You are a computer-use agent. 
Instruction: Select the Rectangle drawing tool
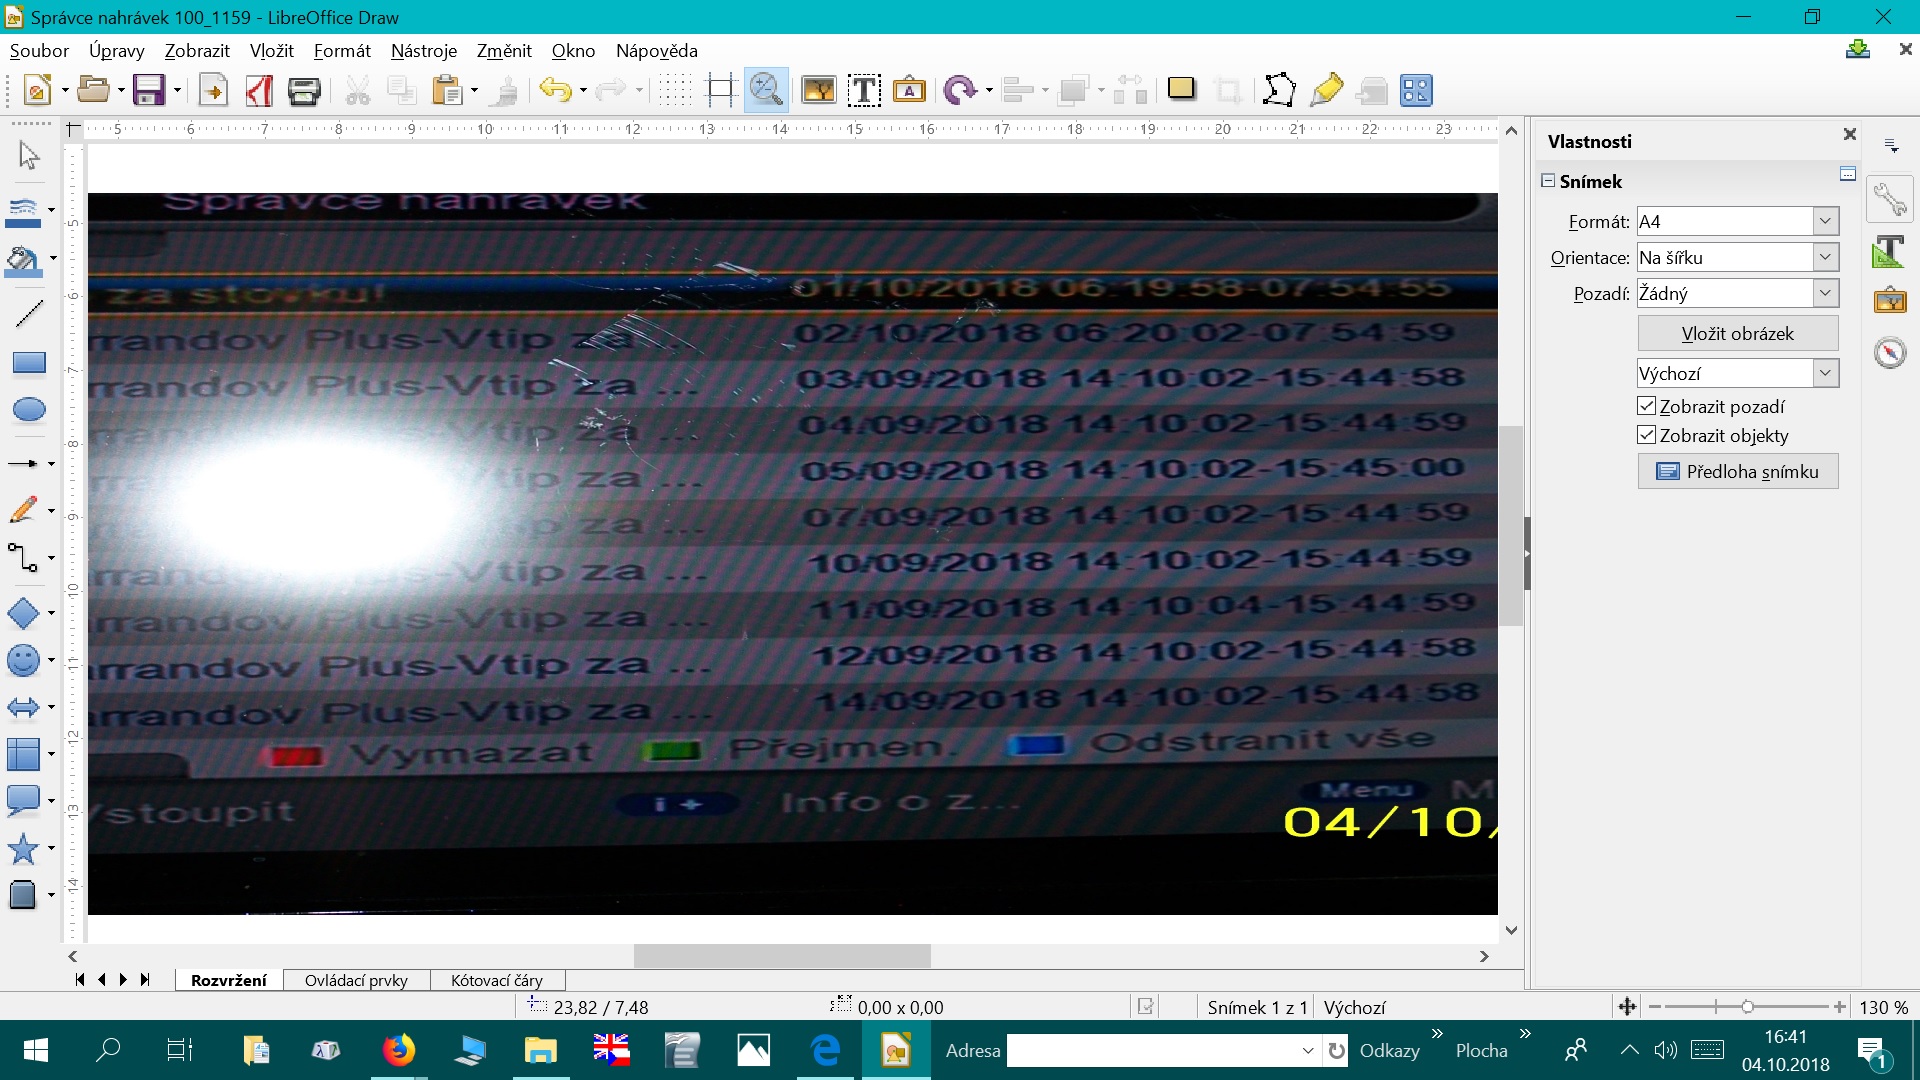28,363
